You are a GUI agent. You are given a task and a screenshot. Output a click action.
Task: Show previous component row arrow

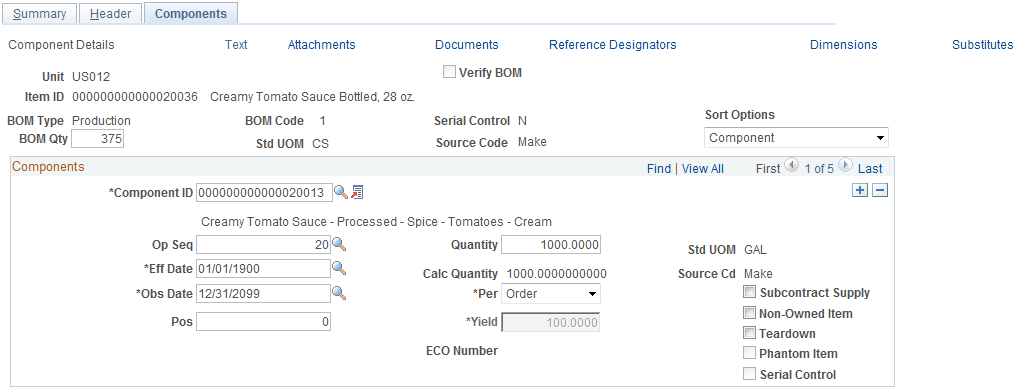pos(791,165)
